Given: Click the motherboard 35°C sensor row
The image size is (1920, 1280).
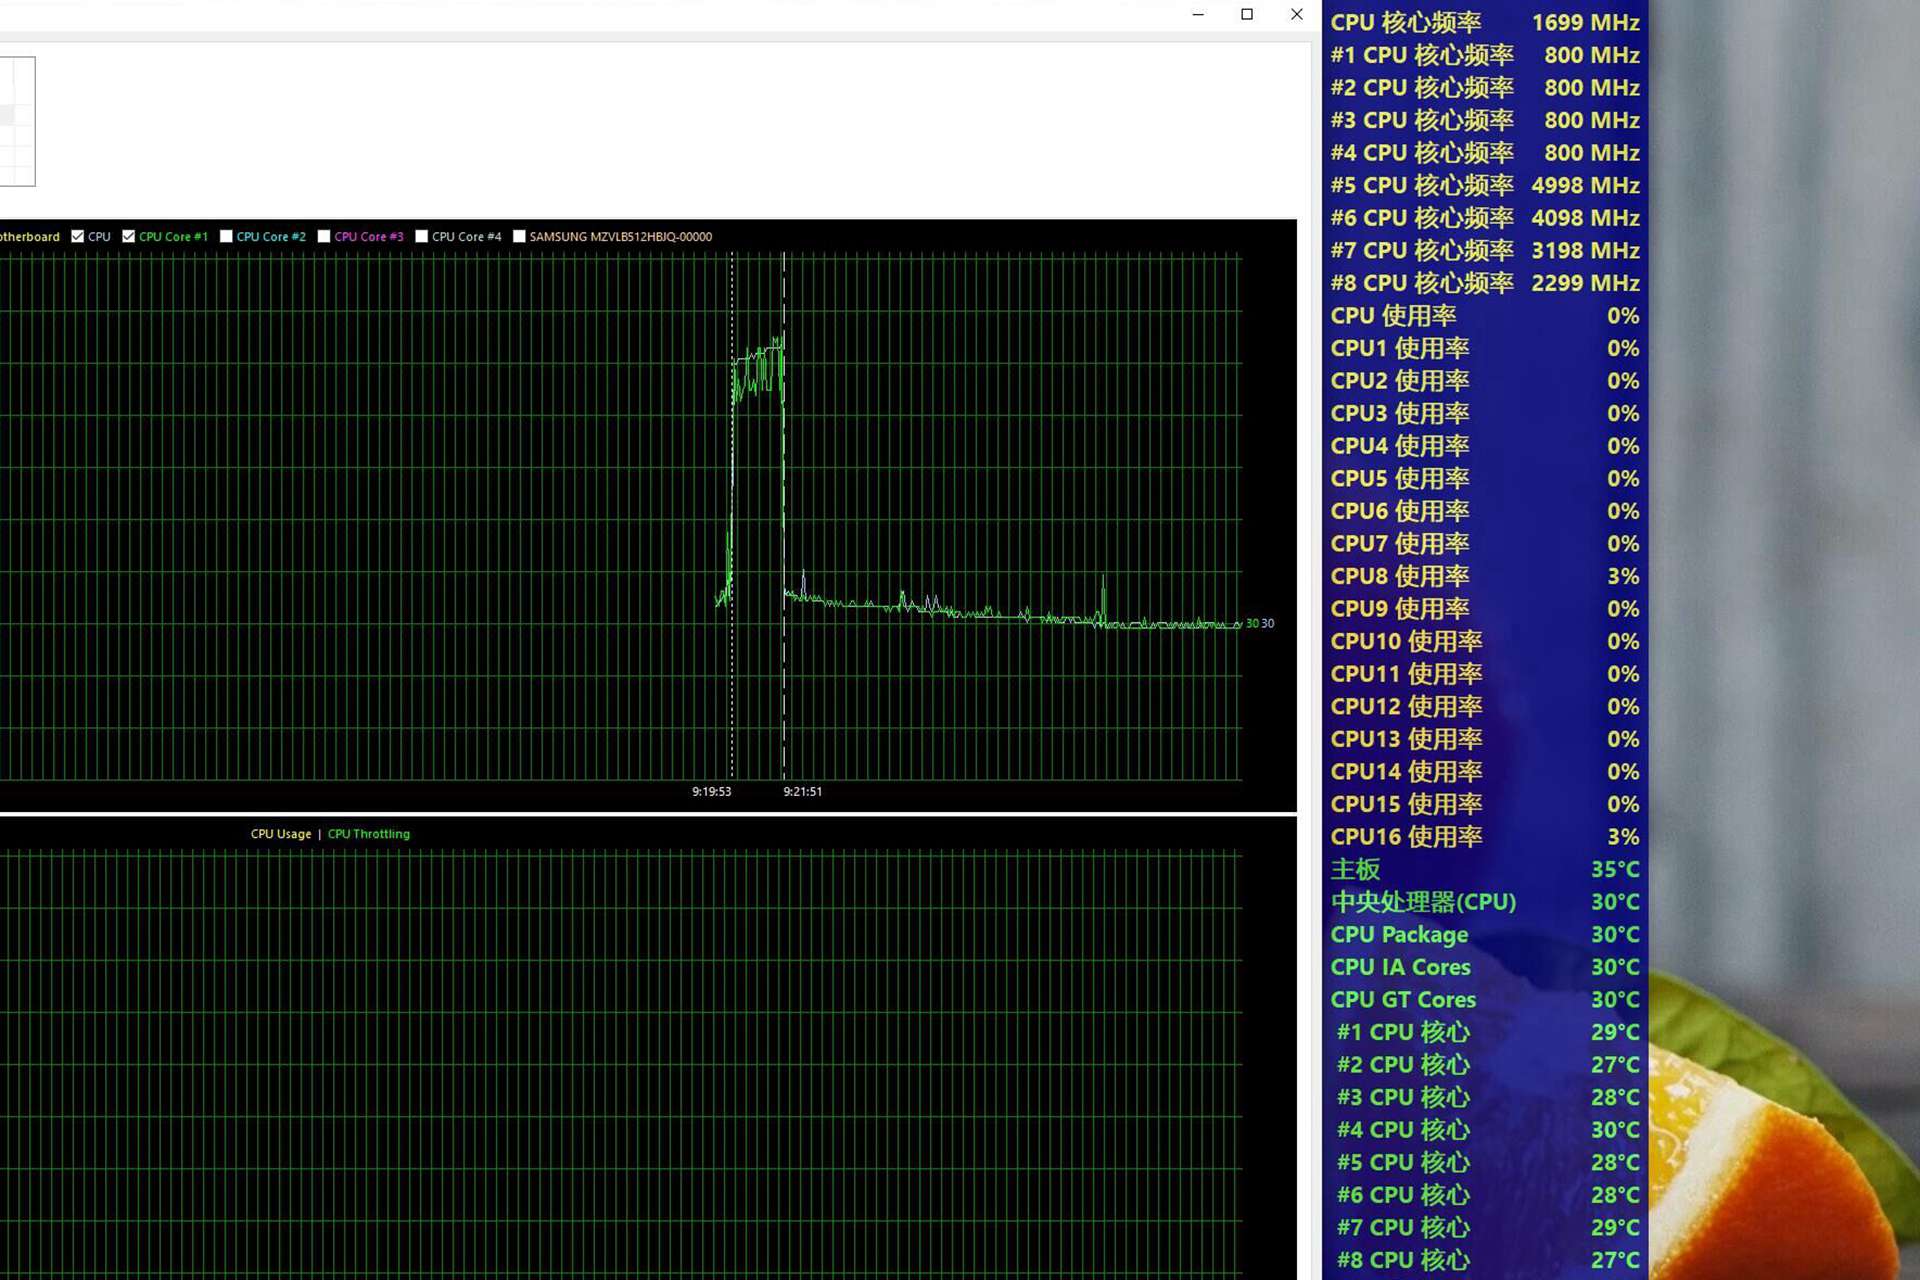Looking at the screenshot, I should 1484,869.
